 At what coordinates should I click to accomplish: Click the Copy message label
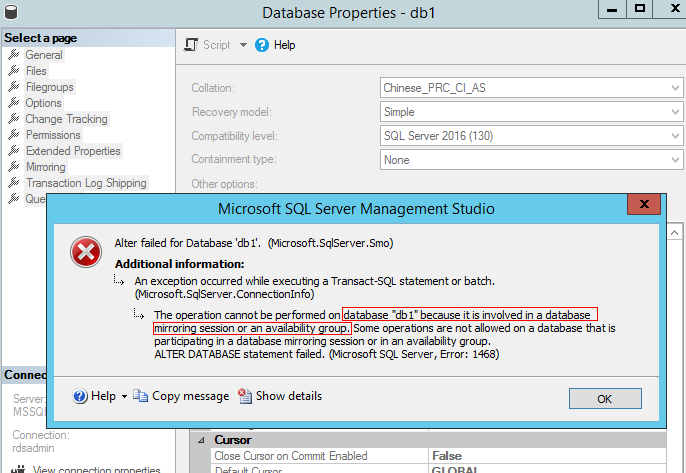190,396
